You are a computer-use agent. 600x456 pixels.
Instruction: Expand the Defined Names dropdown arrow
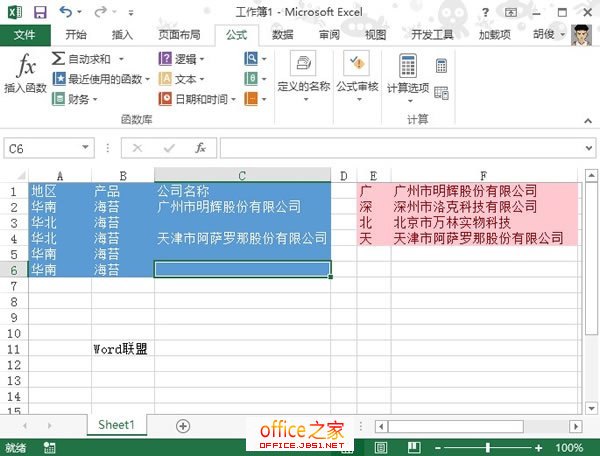click(306, 100)
